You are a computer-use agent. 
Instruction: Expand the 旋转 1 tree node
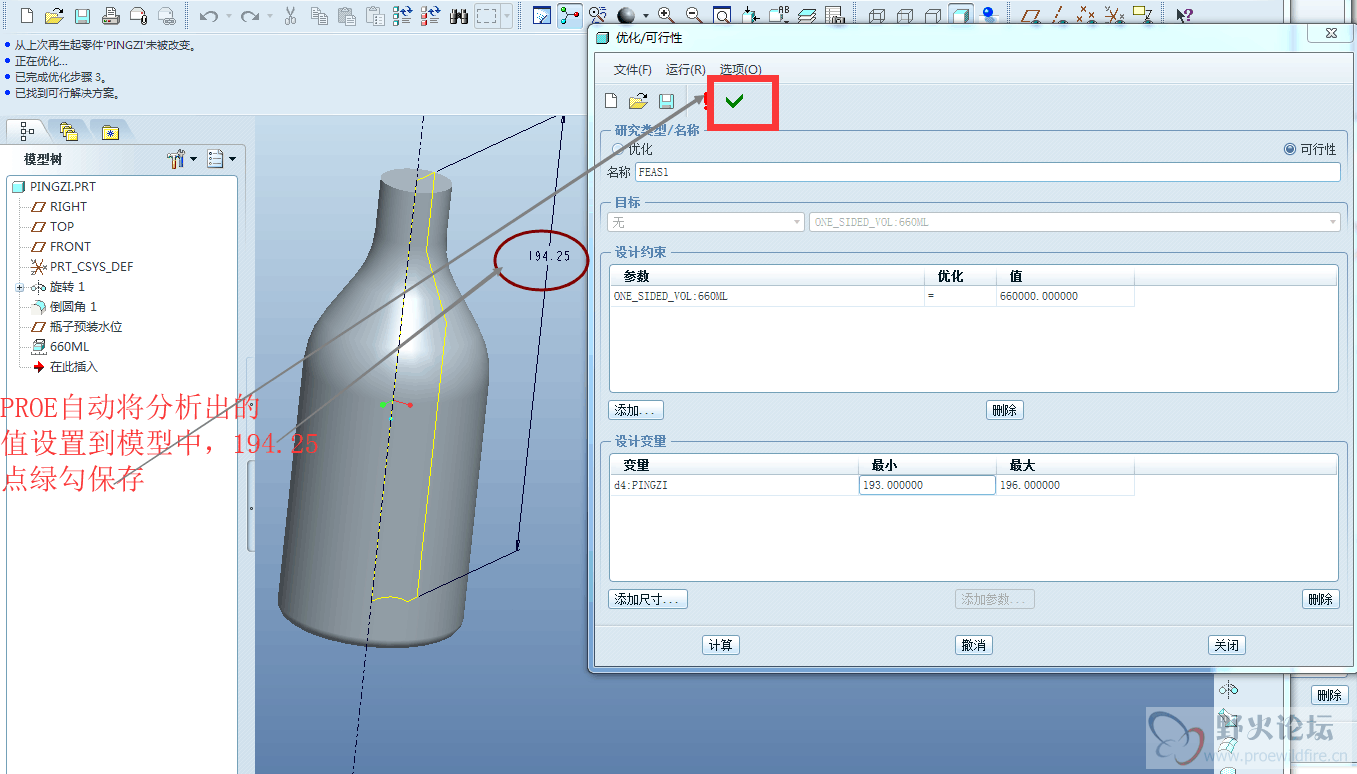(x=20, y=287)
